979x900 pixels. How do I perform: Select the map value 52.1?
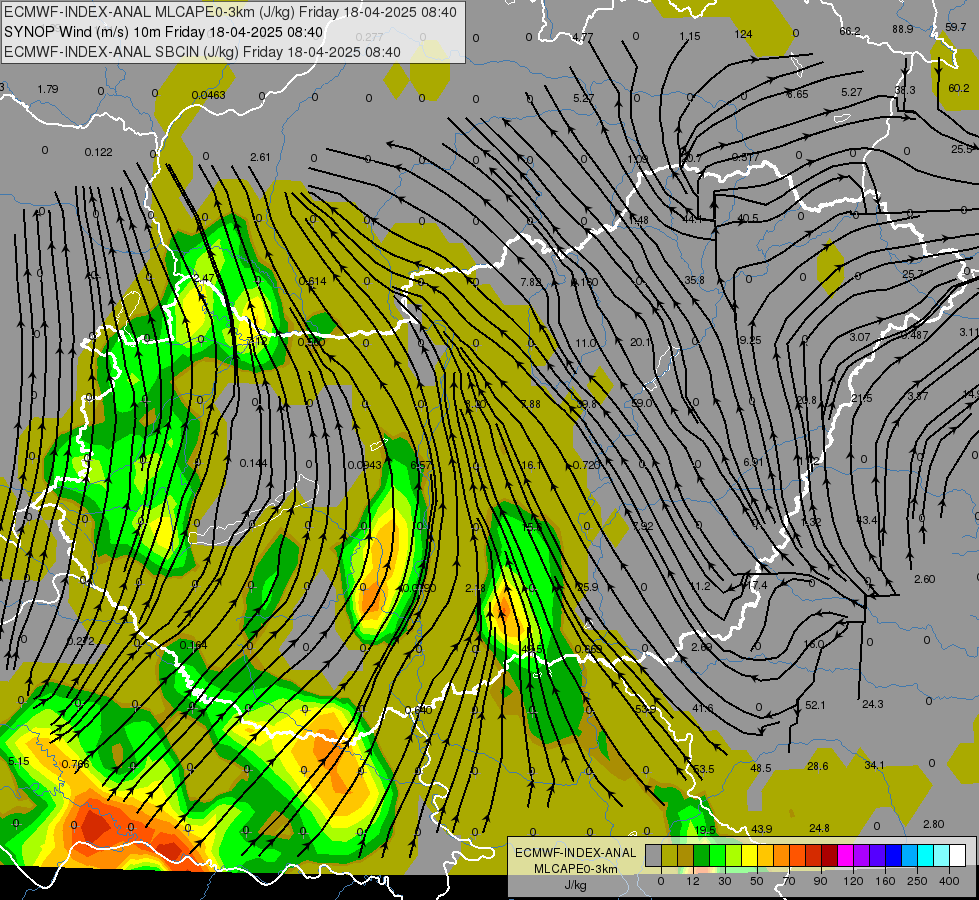pos(815,705)
